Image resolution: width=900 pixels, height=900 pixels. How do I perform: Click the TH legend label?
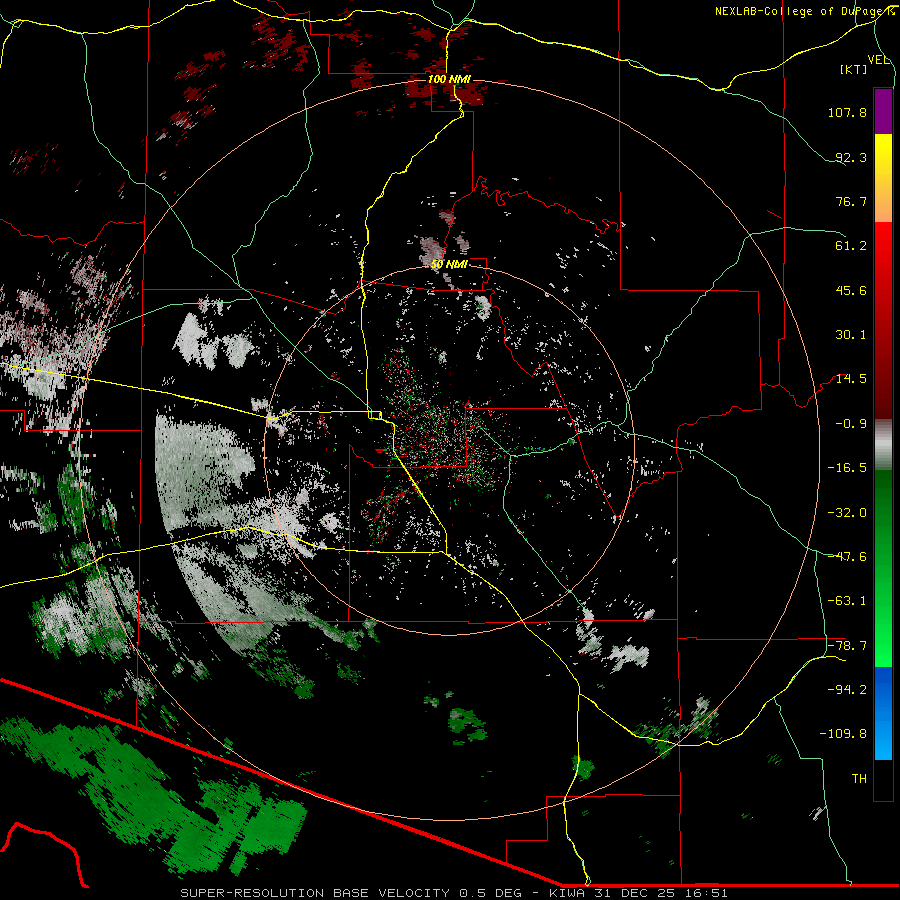(x=859, y=779)
